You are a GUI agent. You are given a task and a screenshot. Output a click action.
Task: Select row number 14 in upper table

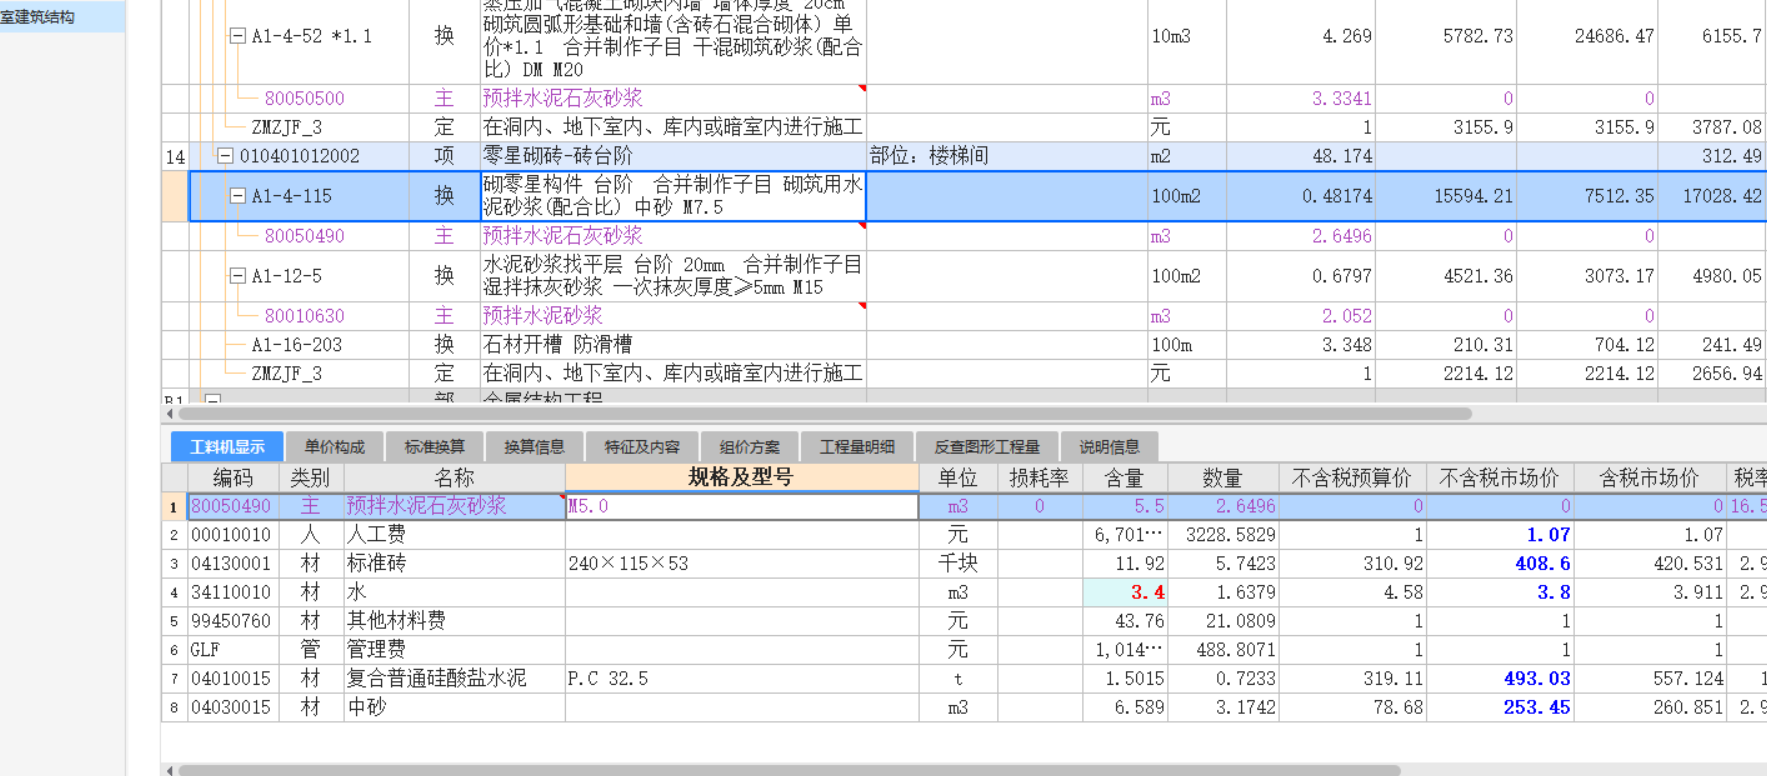(x=175, y=157)
